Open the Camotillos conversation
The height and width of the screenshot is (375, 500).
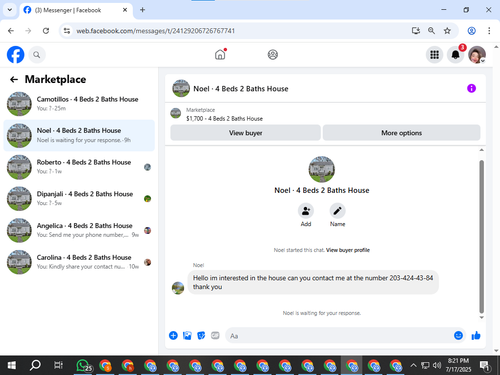point(79,104)
